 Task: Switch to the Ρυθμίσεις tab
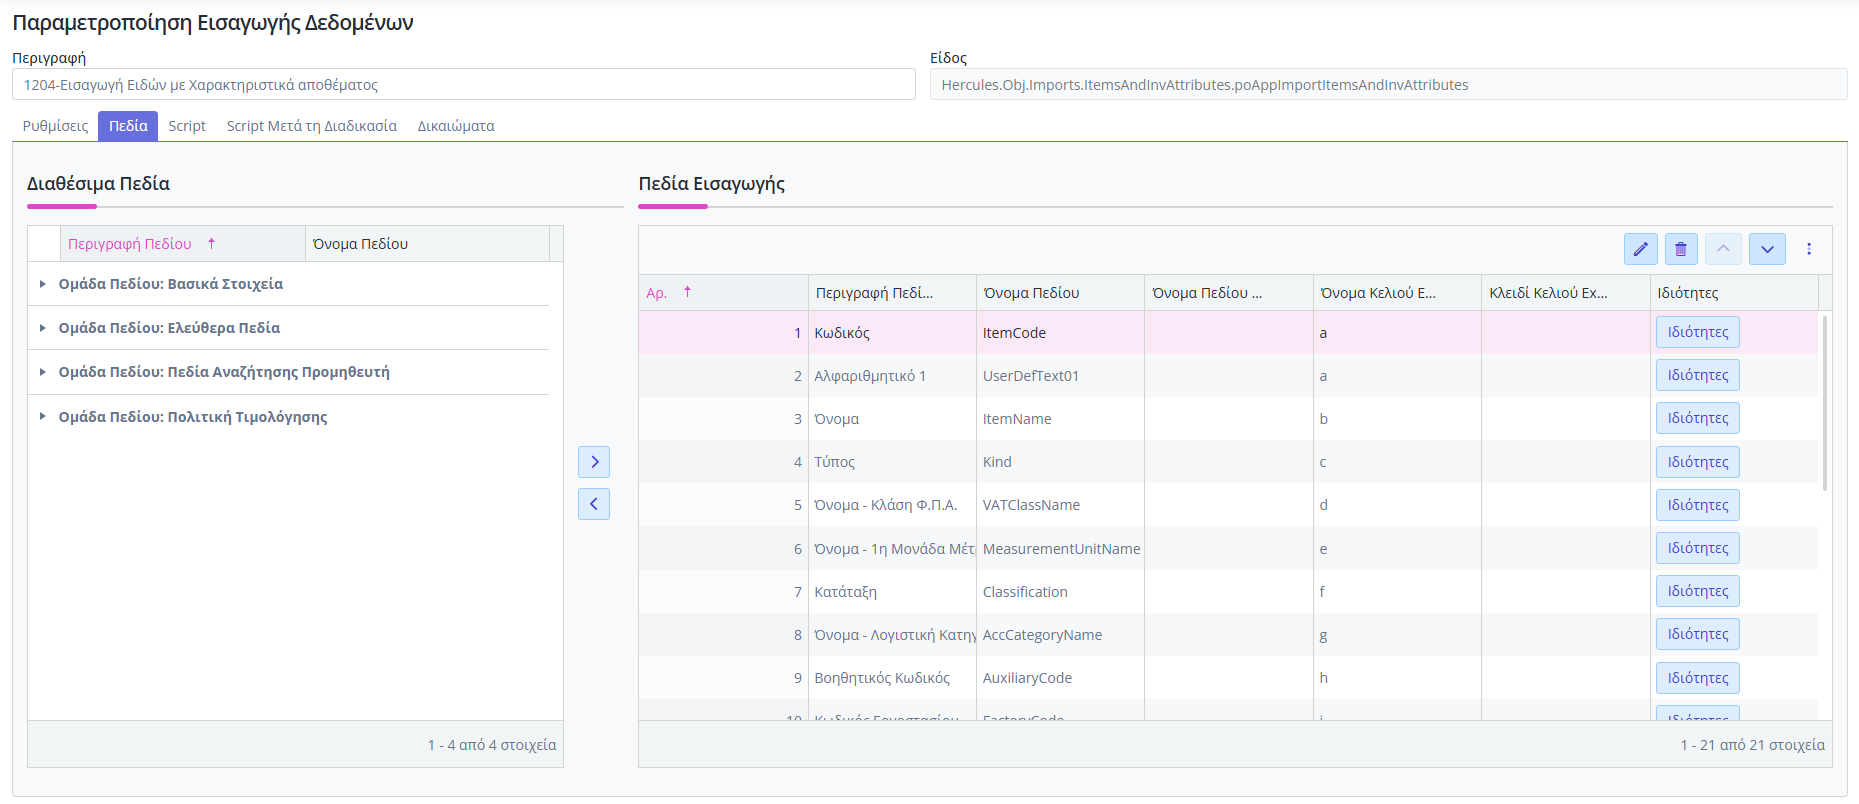pyautogui.click(x=55, y=126)
